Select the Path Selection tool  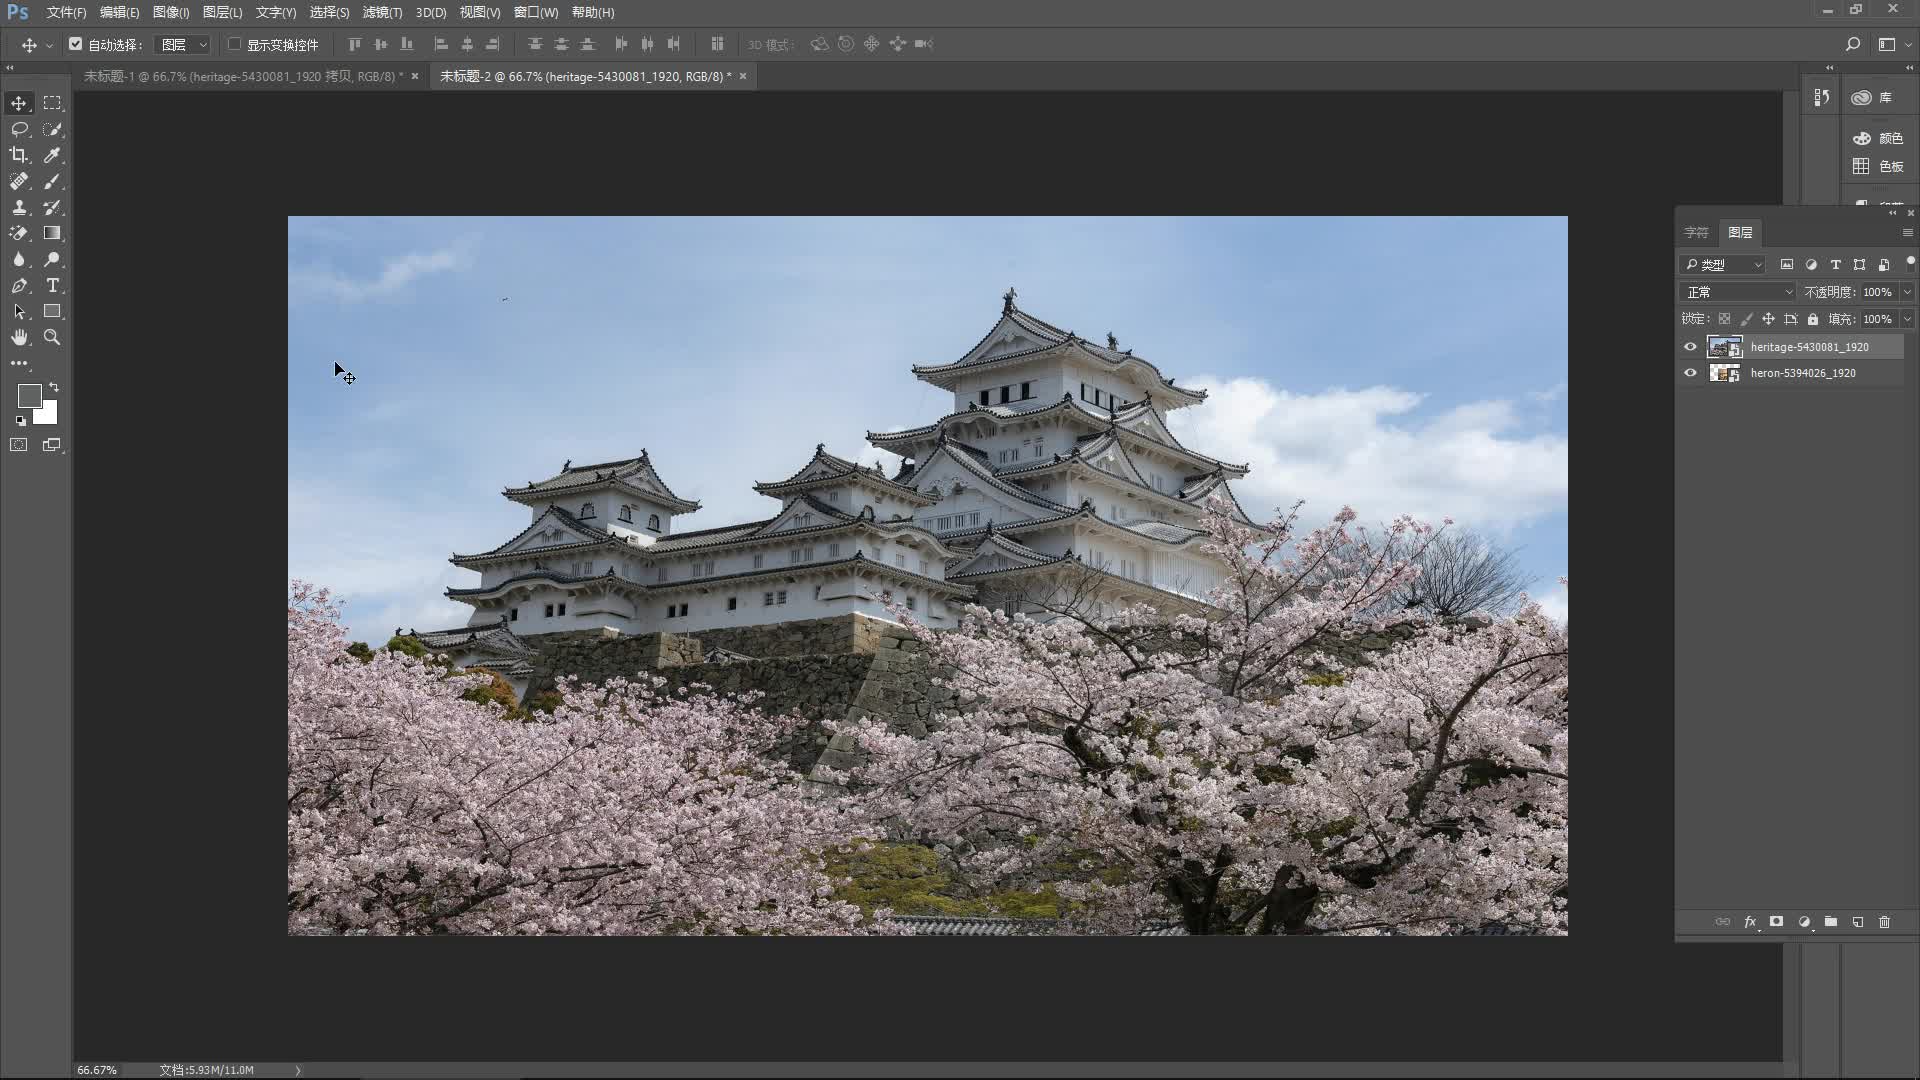point(19,311)
